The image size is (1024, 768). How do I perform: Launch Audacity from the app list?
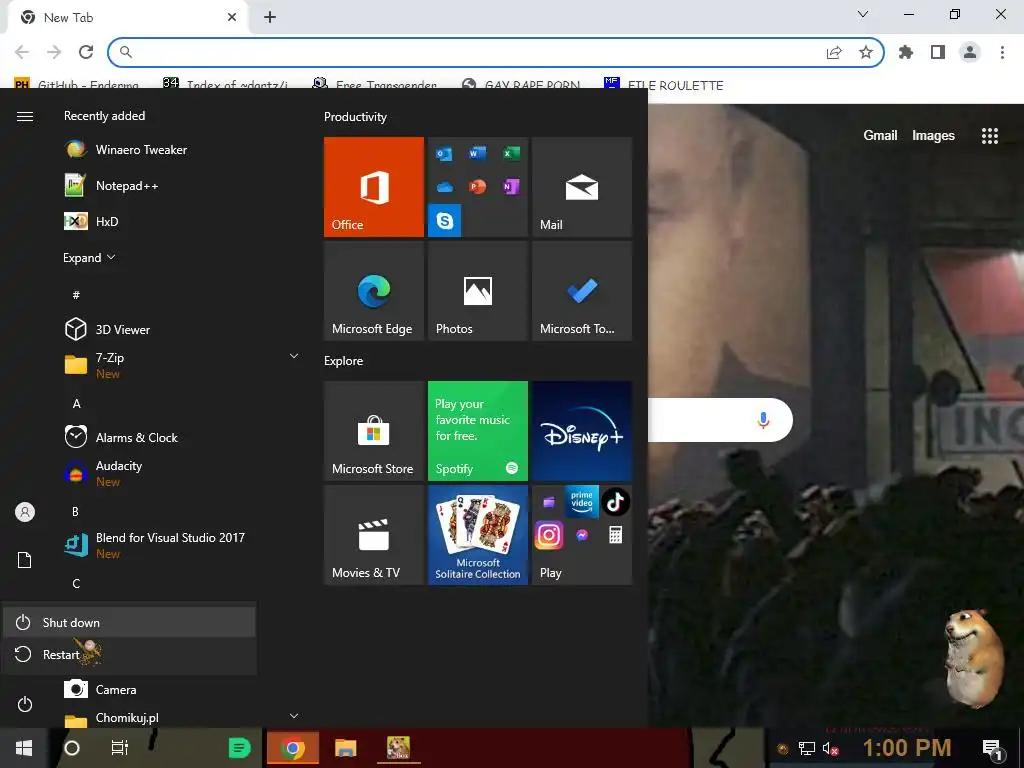click(182, 473)
